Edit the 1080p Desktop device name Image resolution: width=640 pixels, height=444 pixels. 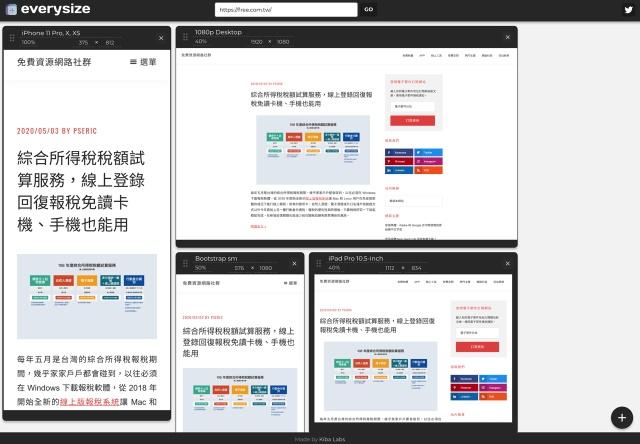(218, 32)
